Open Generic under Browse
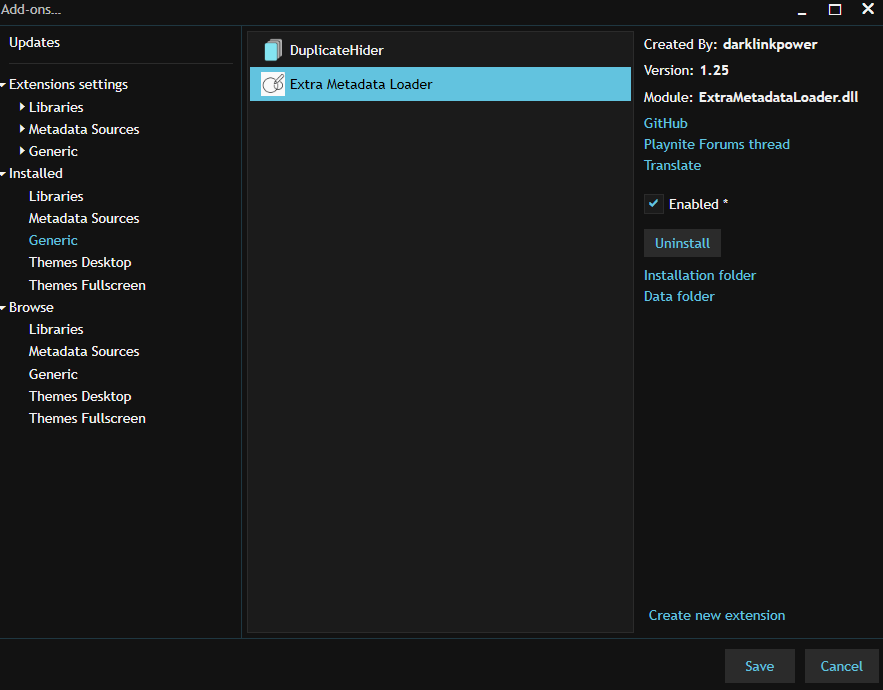Viewport: 883px width, 690px height. [53, 374]
